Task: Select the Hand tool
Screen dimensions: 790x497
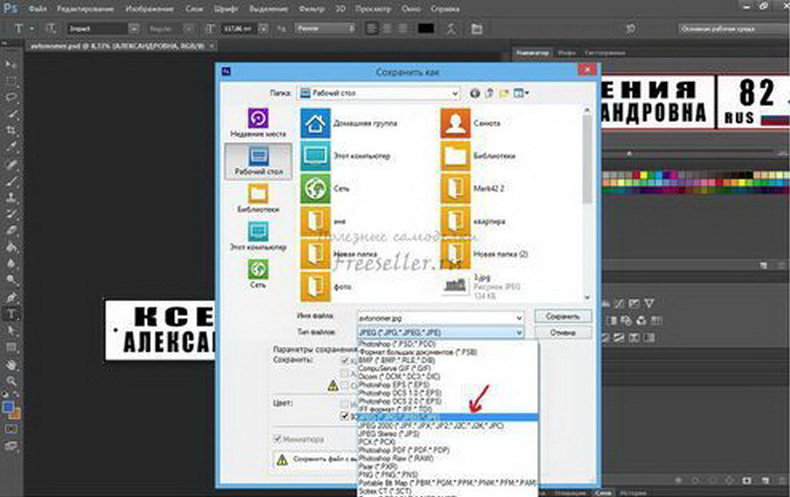Action: click(x=11, y=364)
